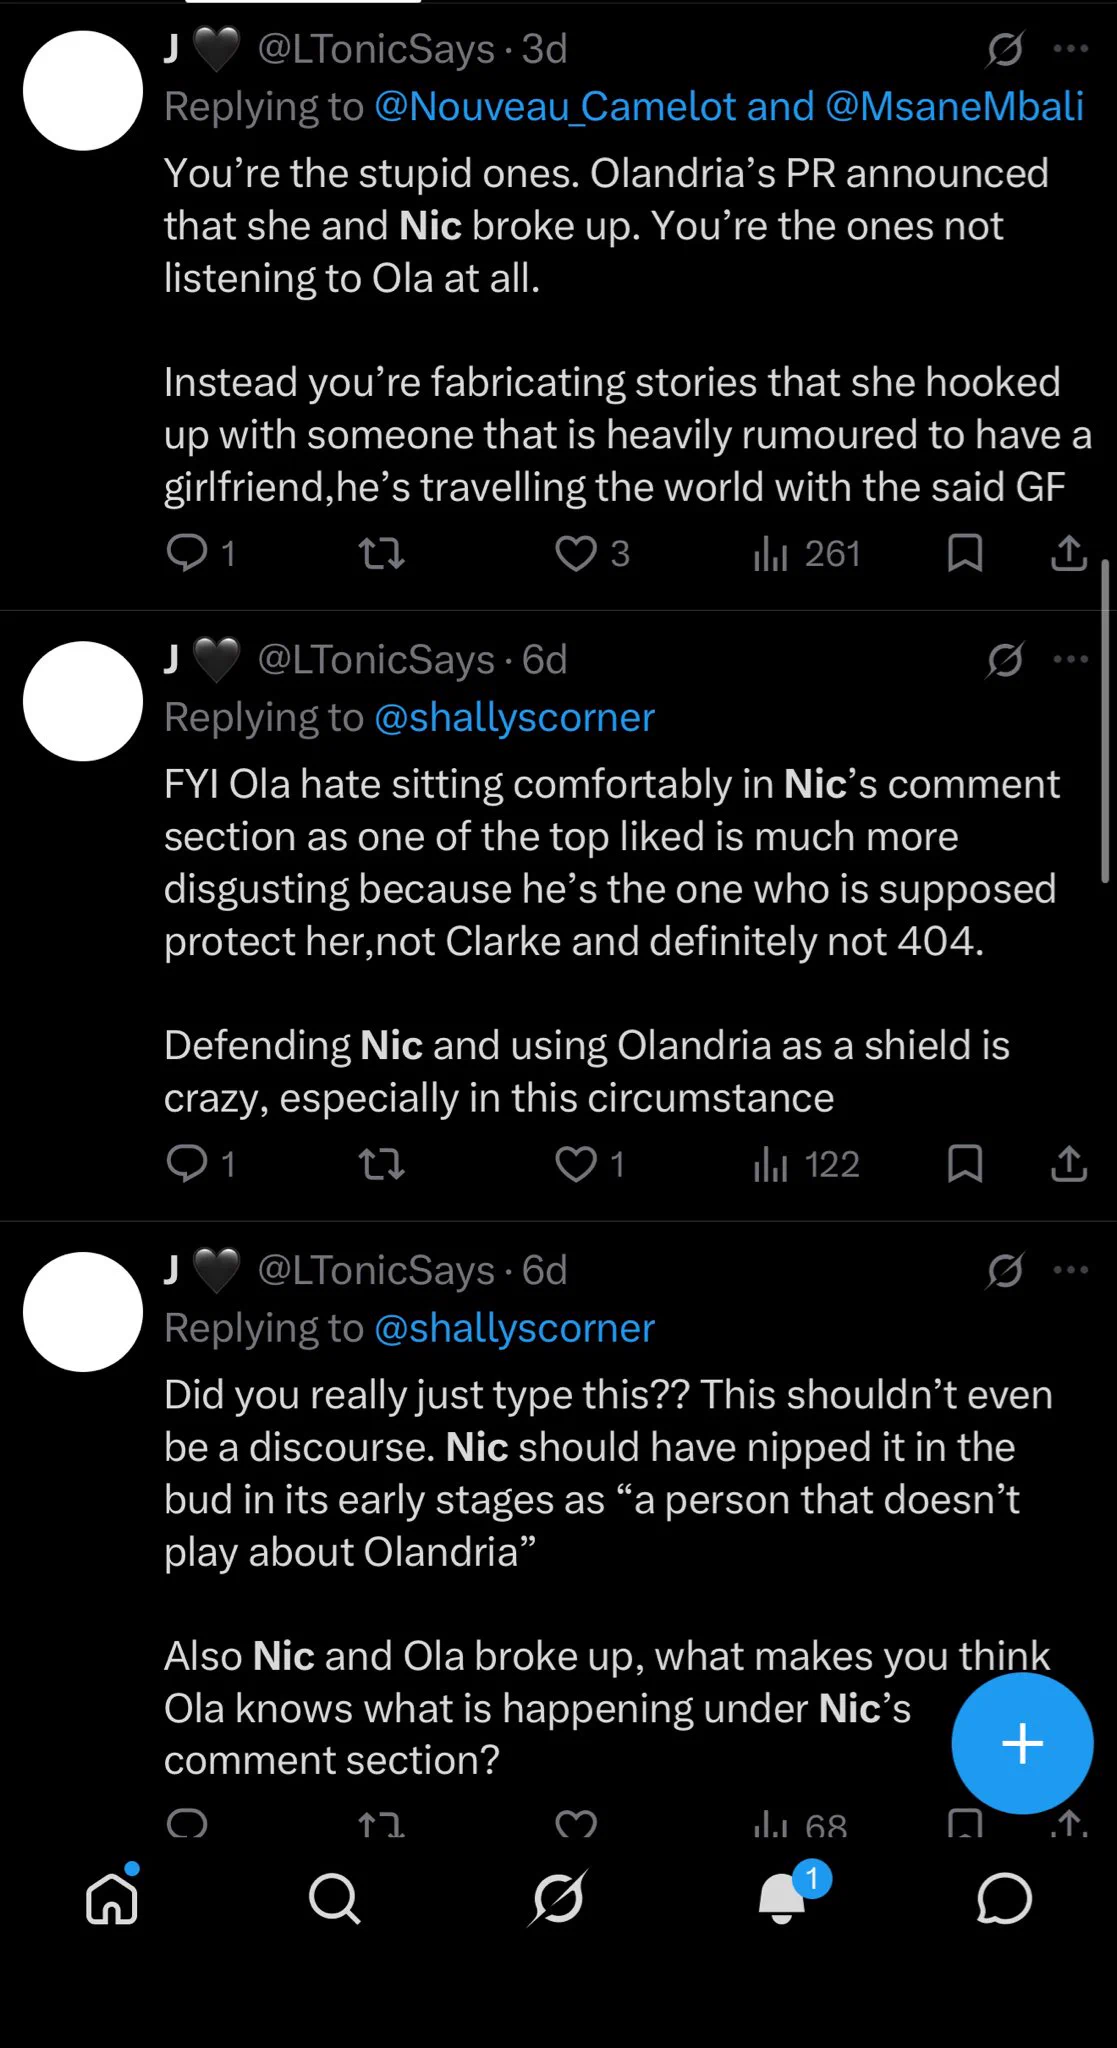Open the Search tab in bottom navigation
The width and height of the screenshot is (1117, 2048).
click(x=334, y=1897)
